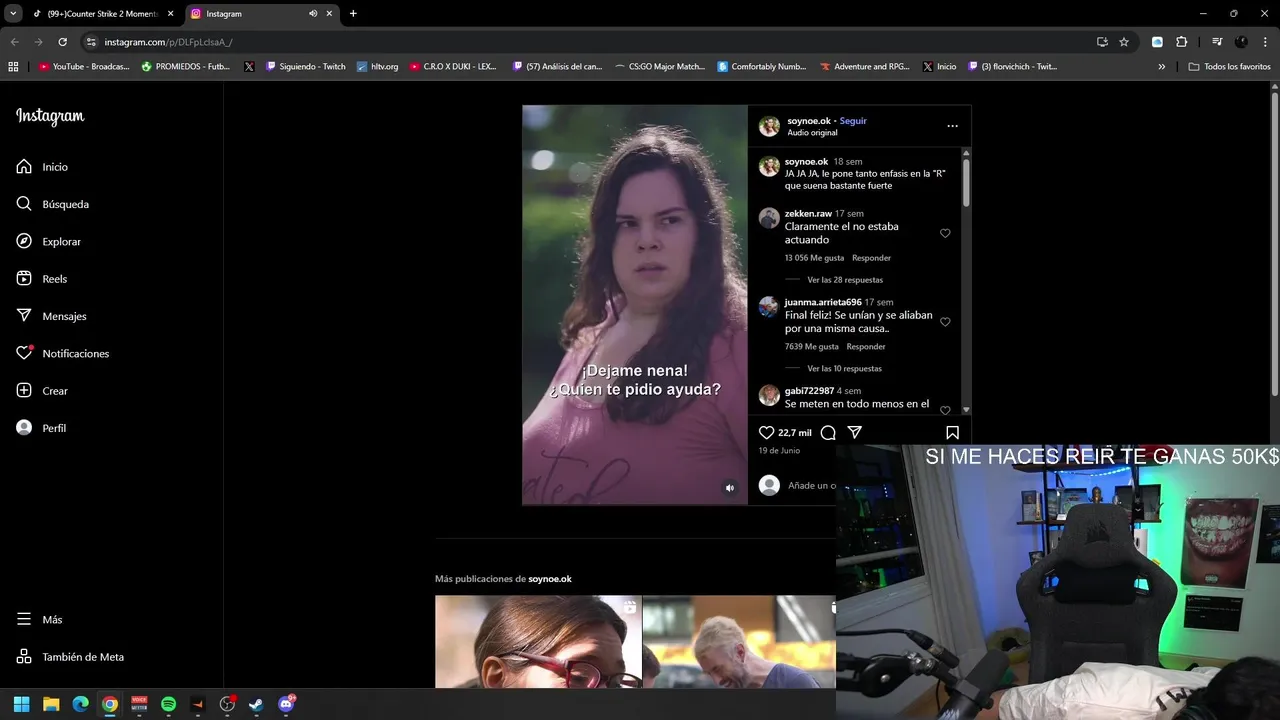The image size is (1280, 720).
Task: Open Discord from taskbar
Action: tap(286, 704)
